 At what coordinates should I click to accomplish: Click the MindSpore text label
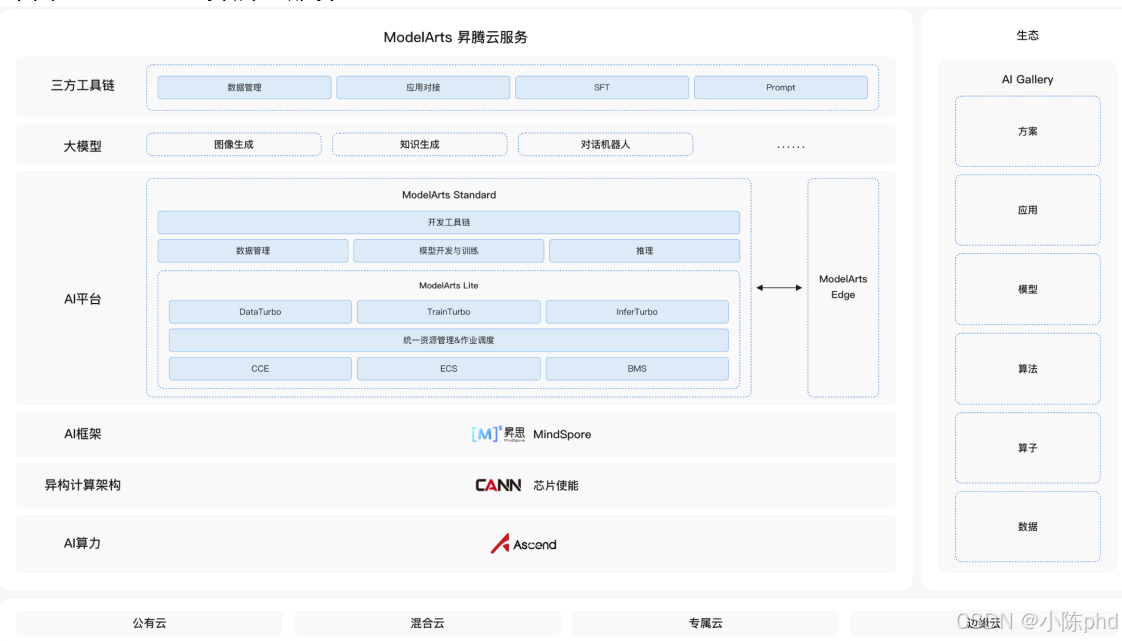tap(562, 434)
